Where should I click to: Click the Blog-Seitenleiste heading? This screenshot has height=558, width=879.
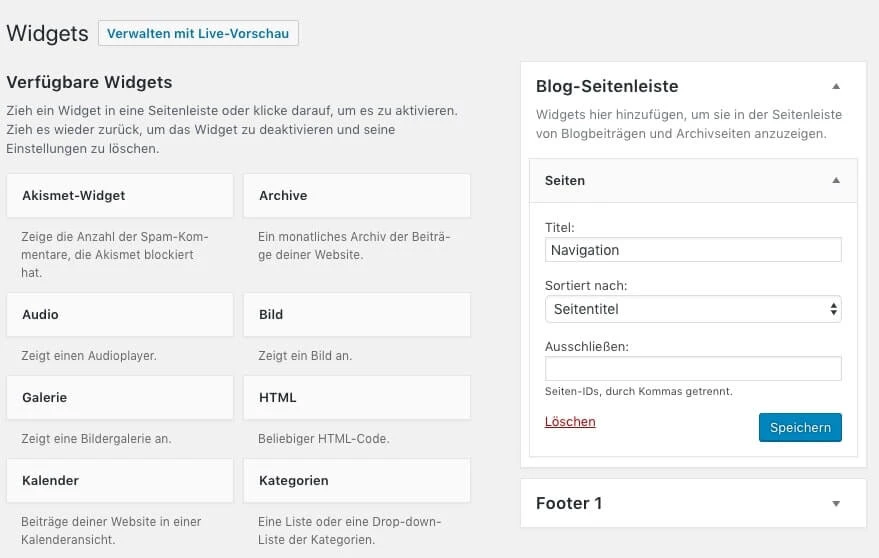point(607,86)
